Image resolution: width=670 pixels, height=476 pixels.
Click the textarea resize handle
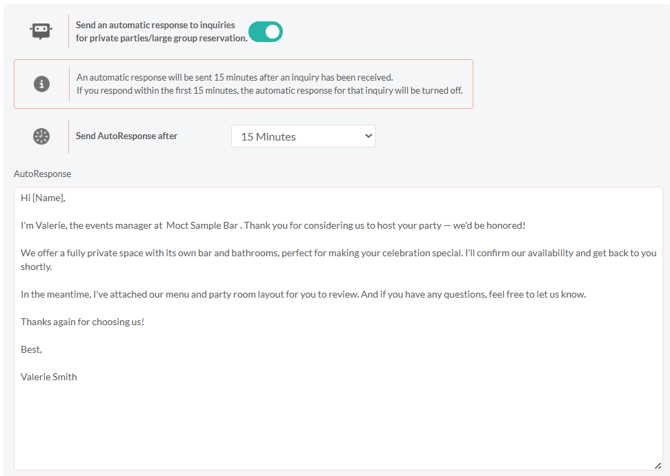pos(656,465)
